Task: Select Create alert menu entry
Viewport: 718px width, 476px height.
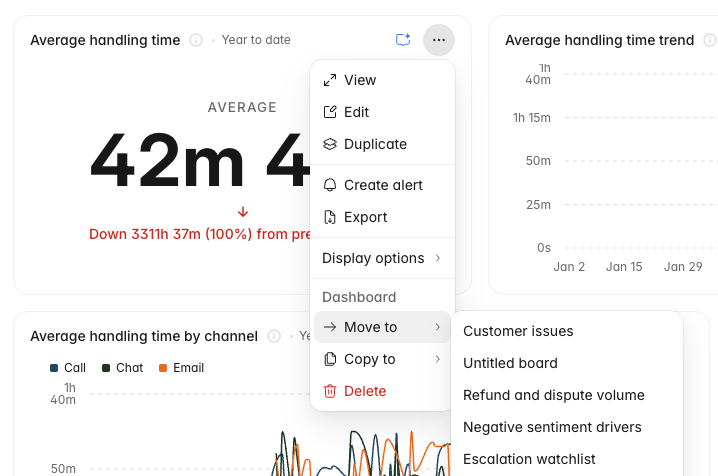Action: coord(382,185)
